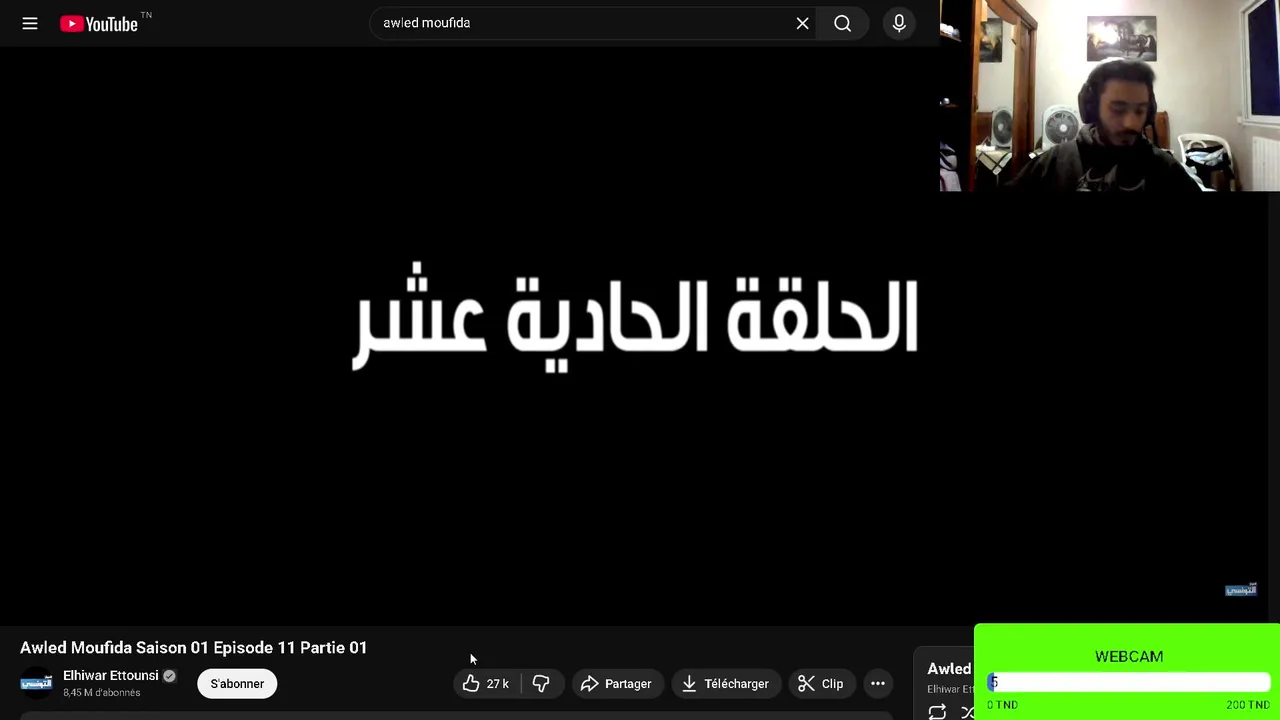Screen dimensions: 1280x720
Task: Clear the search box text
Action: pyautogui.click(x=802, y=23)
